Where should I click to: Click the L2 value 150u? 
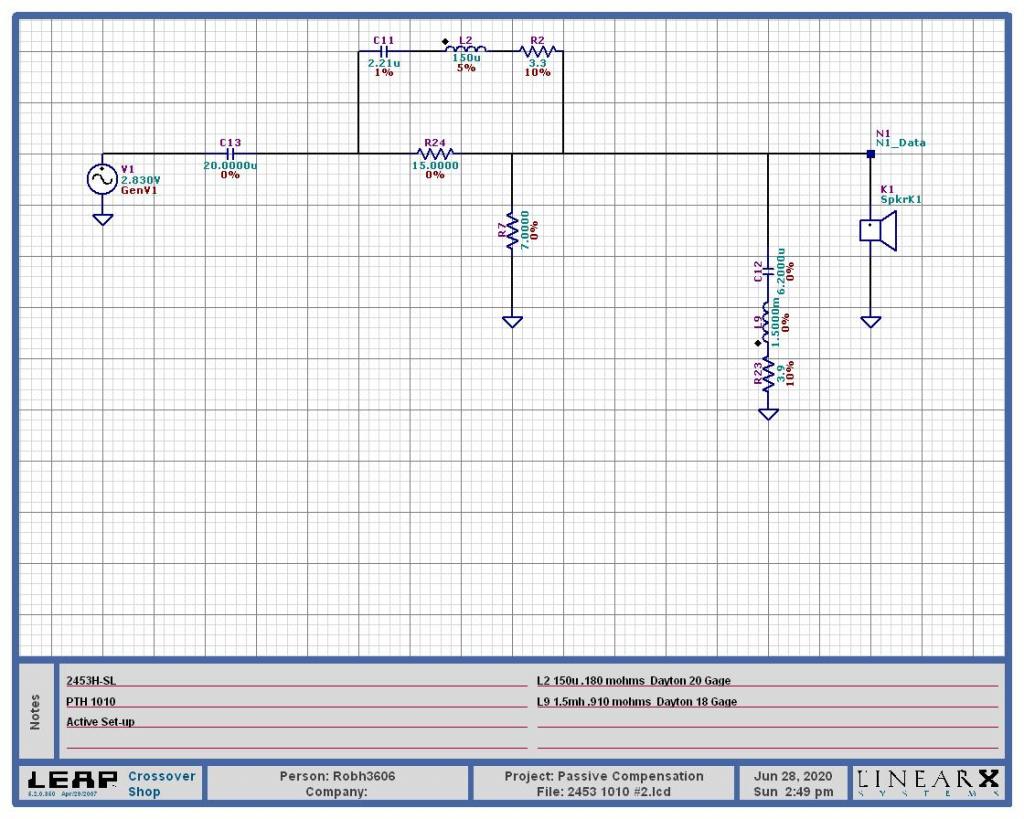(466, 57)
